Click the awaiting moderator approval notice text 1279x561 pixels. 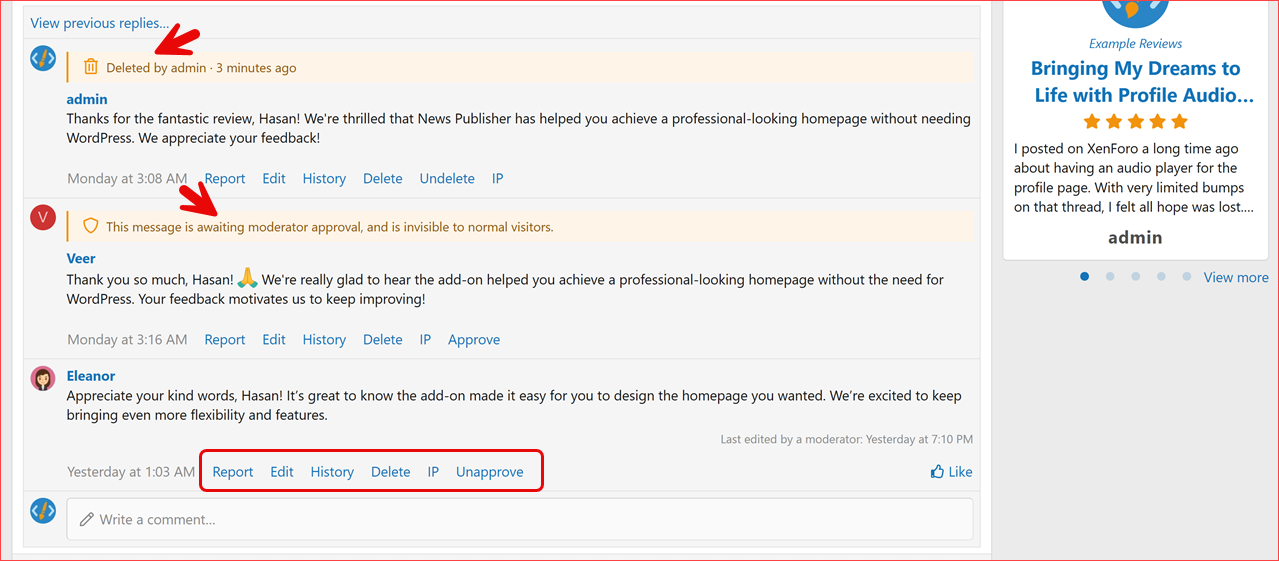point(330,227)
